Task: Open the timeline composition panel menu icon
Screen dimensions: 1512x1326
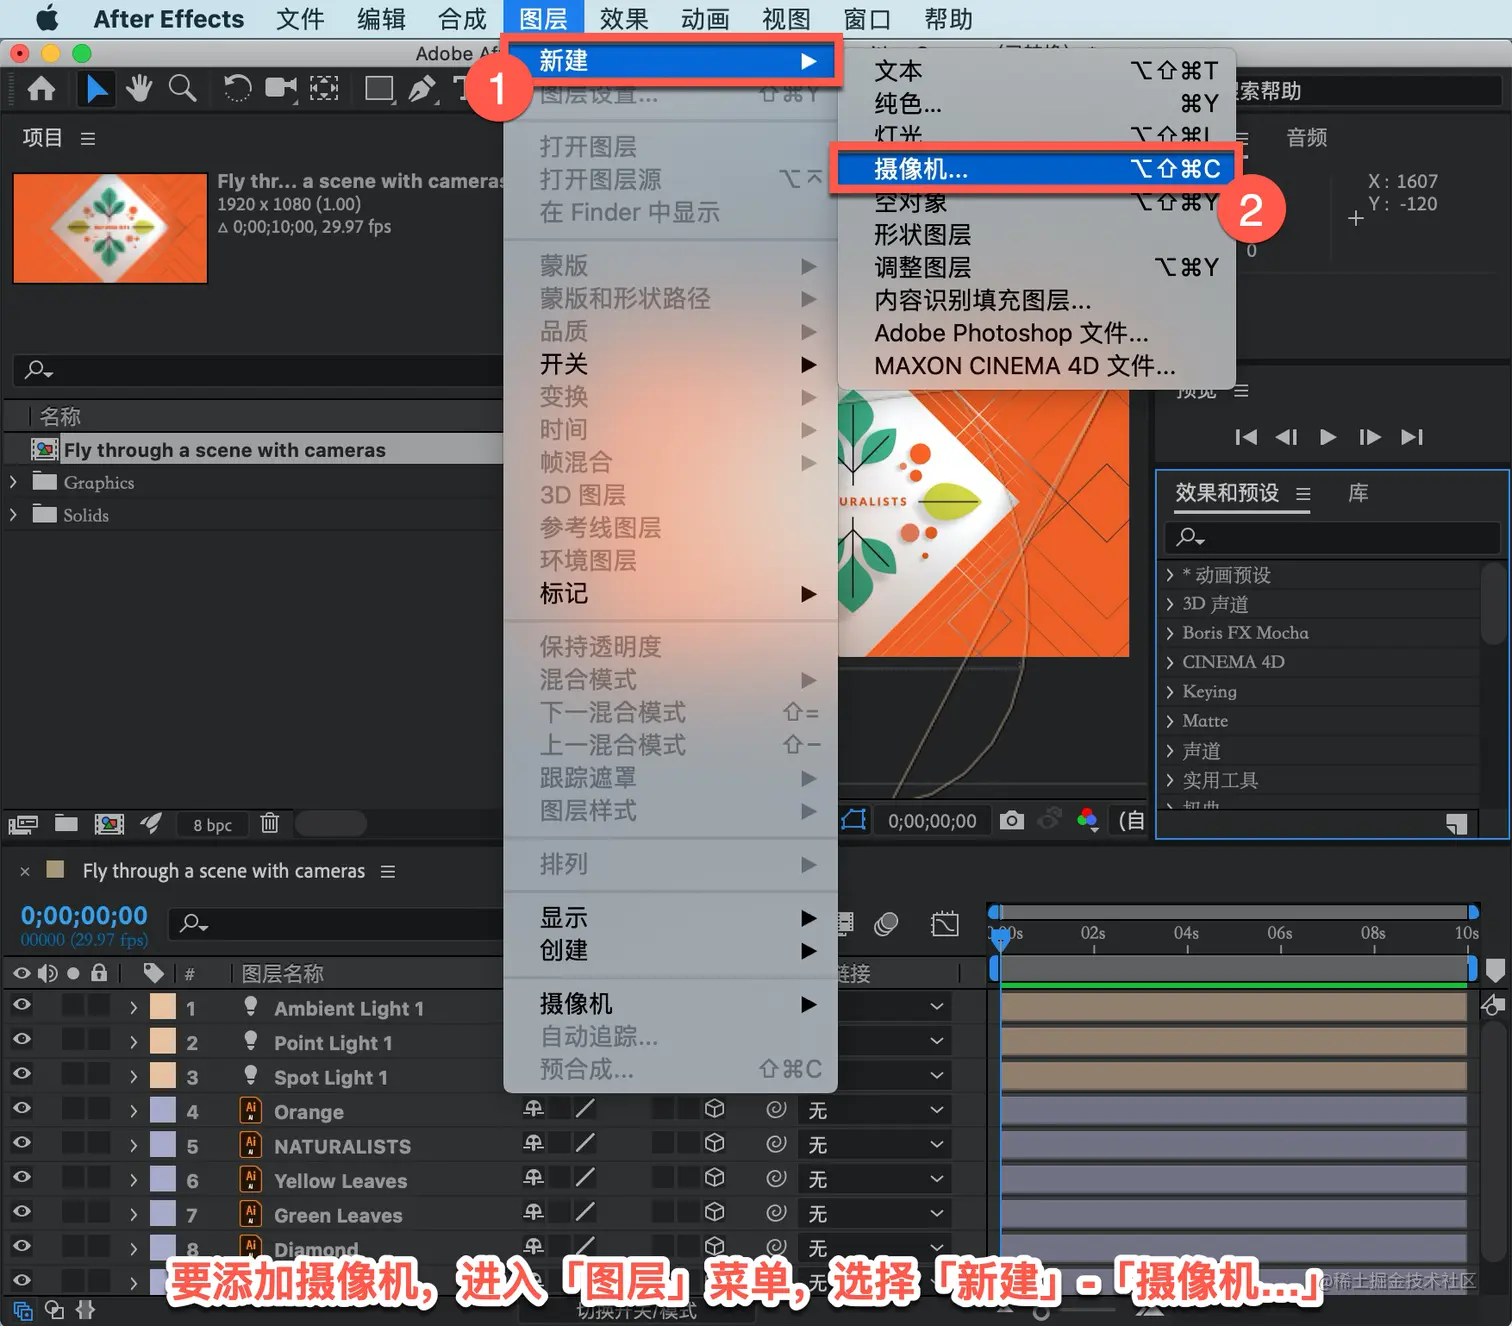Action: 388,872
